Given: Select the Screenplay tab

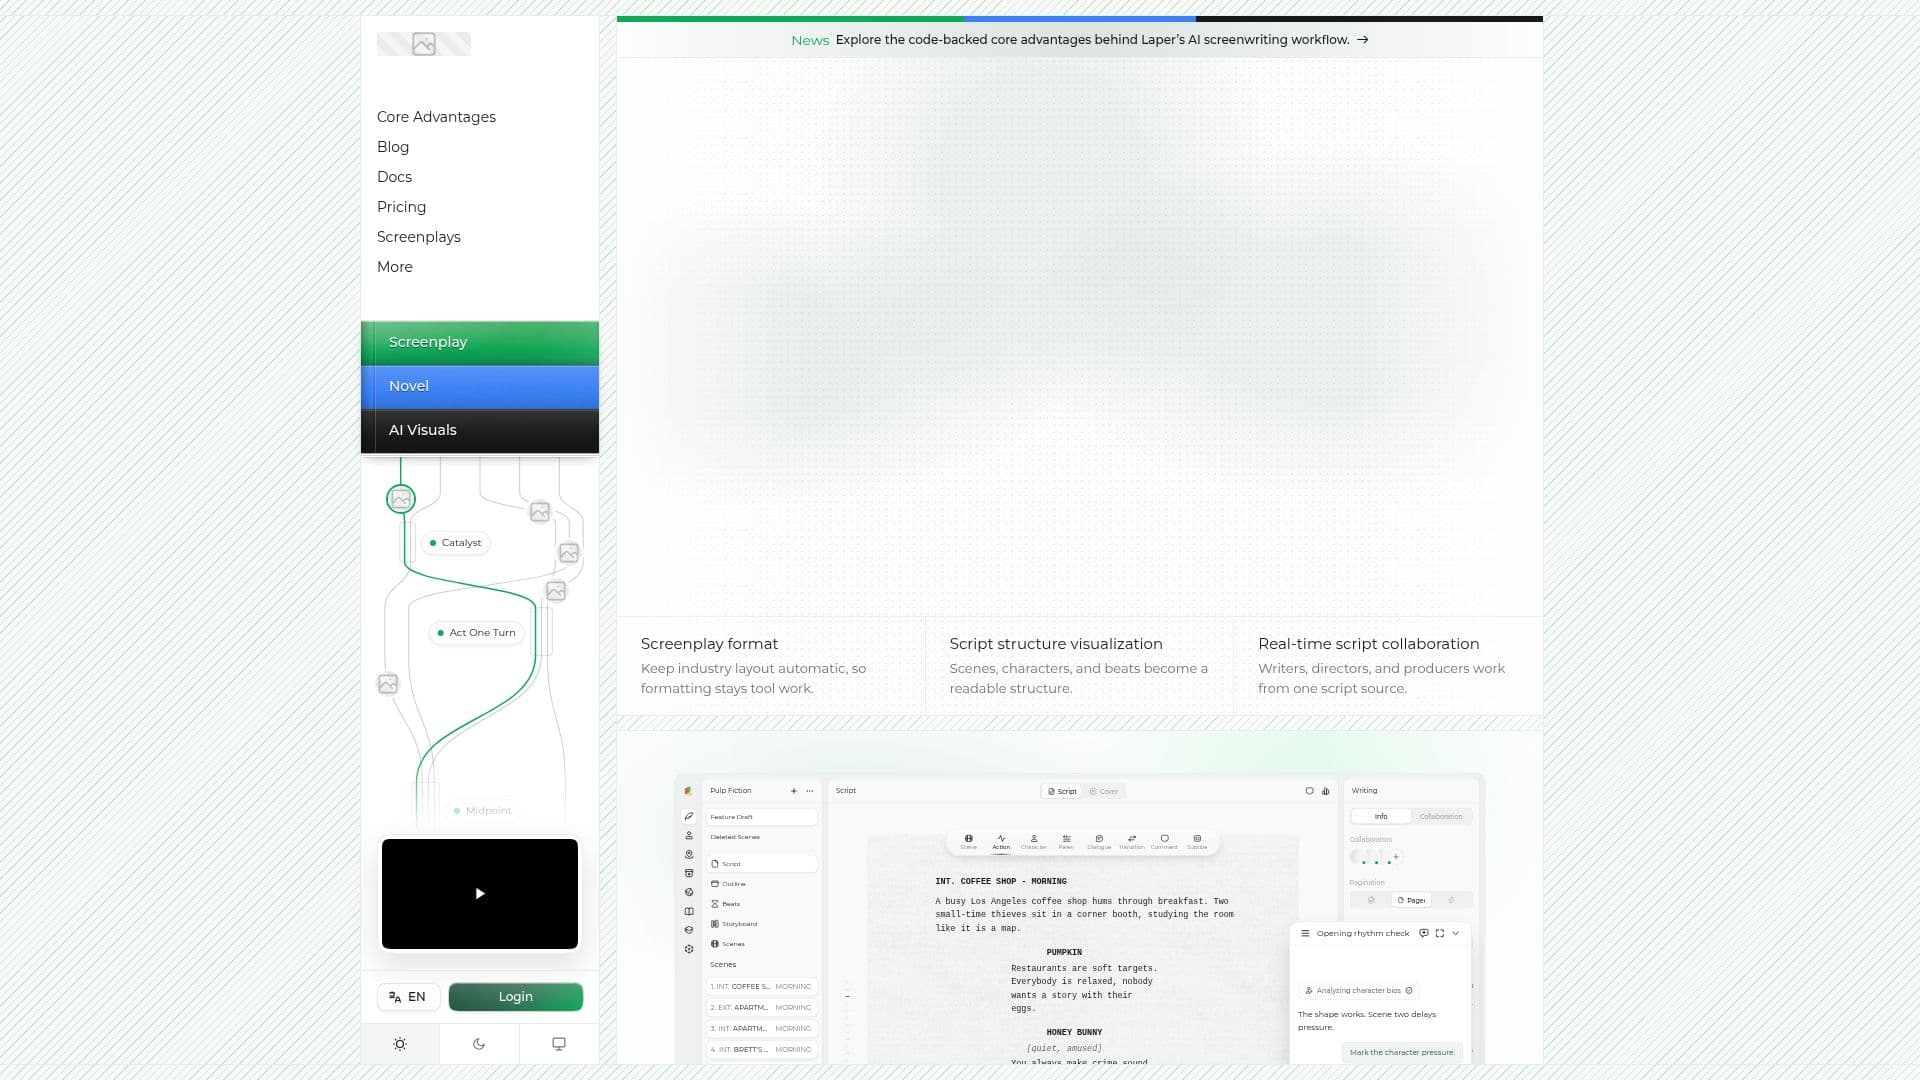Looking at the screenshot, I should coord(480,343).
